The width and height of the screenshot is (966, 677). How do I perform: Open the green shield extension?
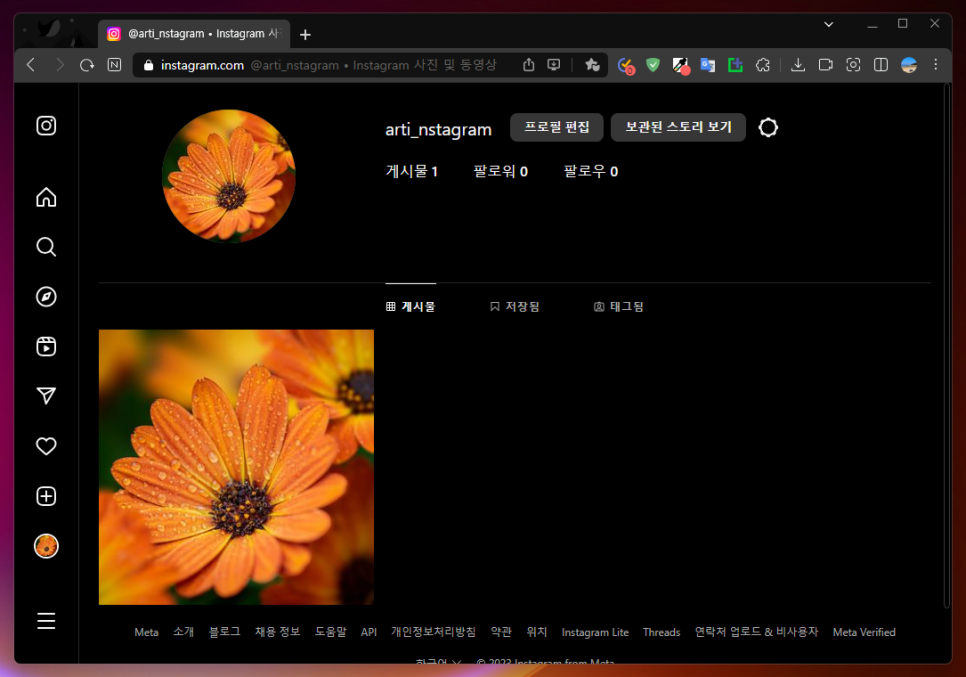coord(653,65)
